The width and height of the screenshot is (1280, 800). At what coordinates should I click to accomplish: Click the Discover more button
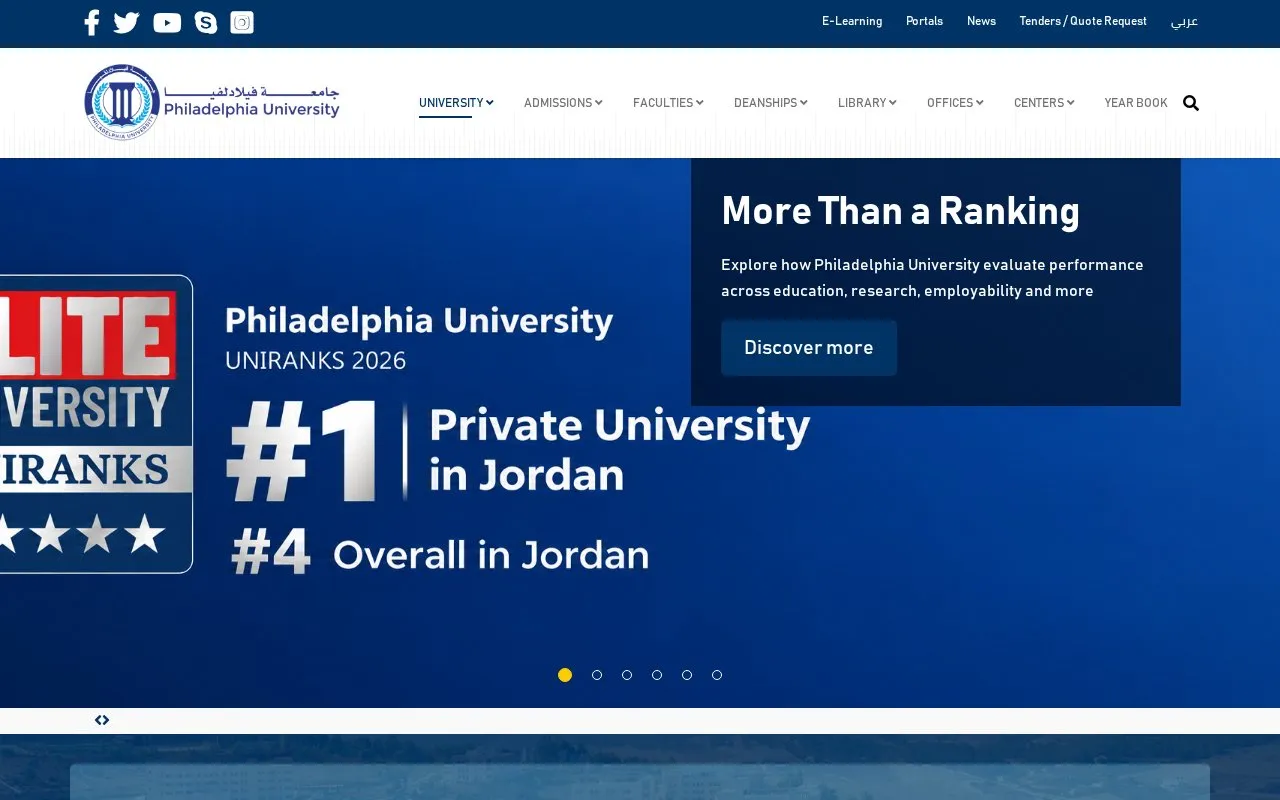click(809, 348)
